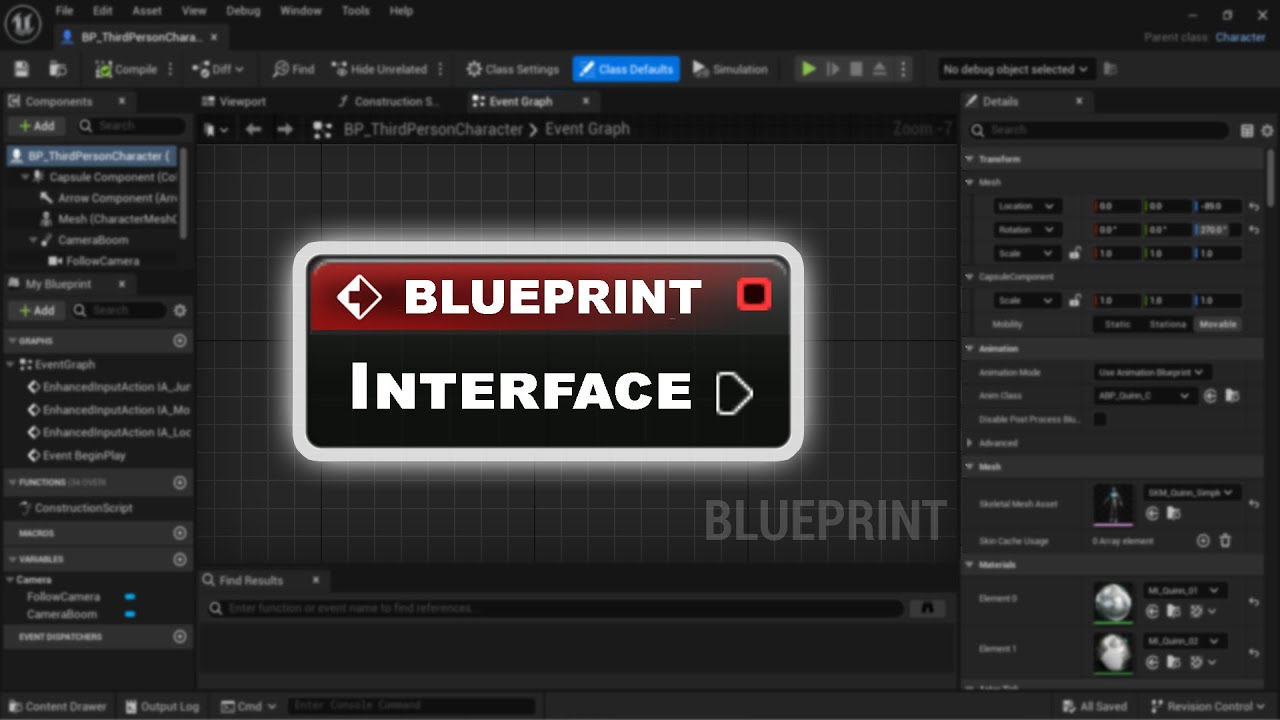Open Class Settings
Image resolution: width=1280 pixels, height=720 pixels.
512,69
